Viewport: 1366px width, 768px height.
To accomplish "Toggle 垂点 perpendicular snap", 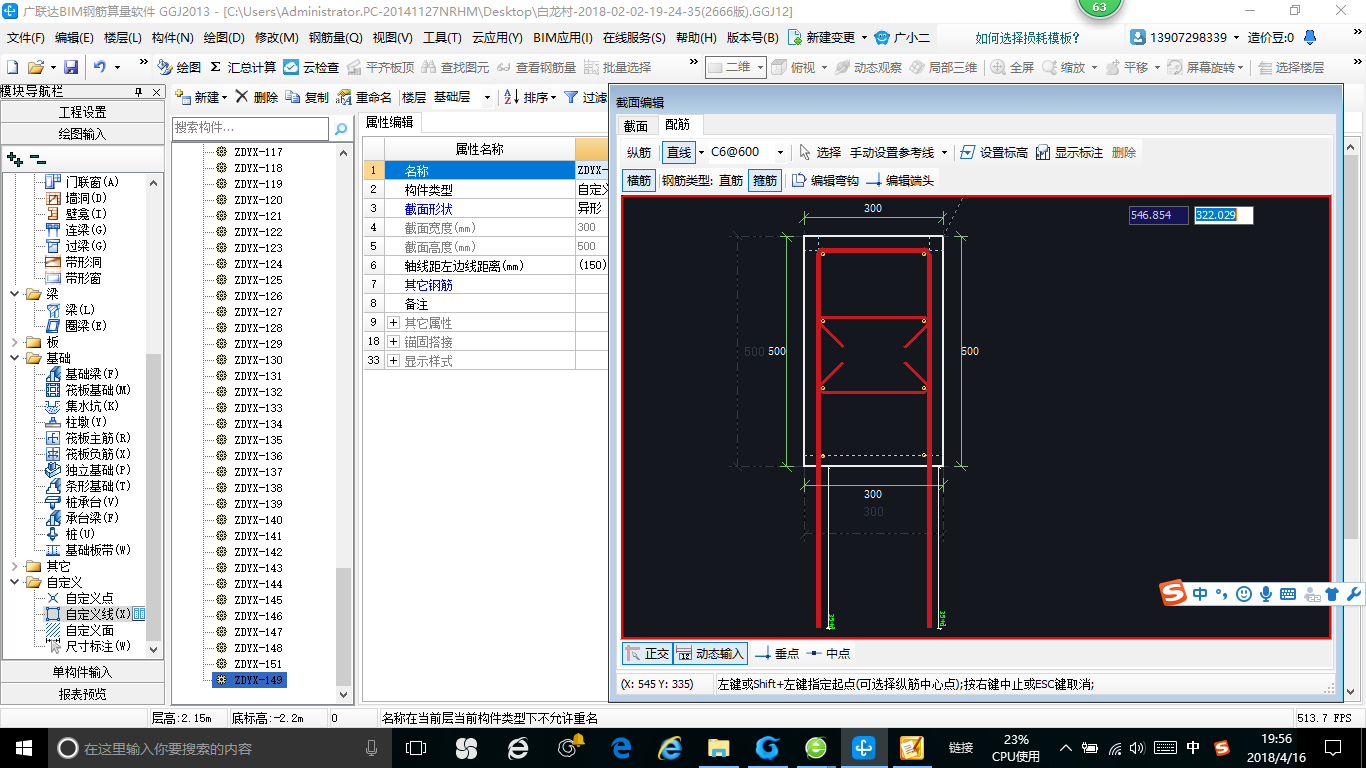I will [777, 653].
